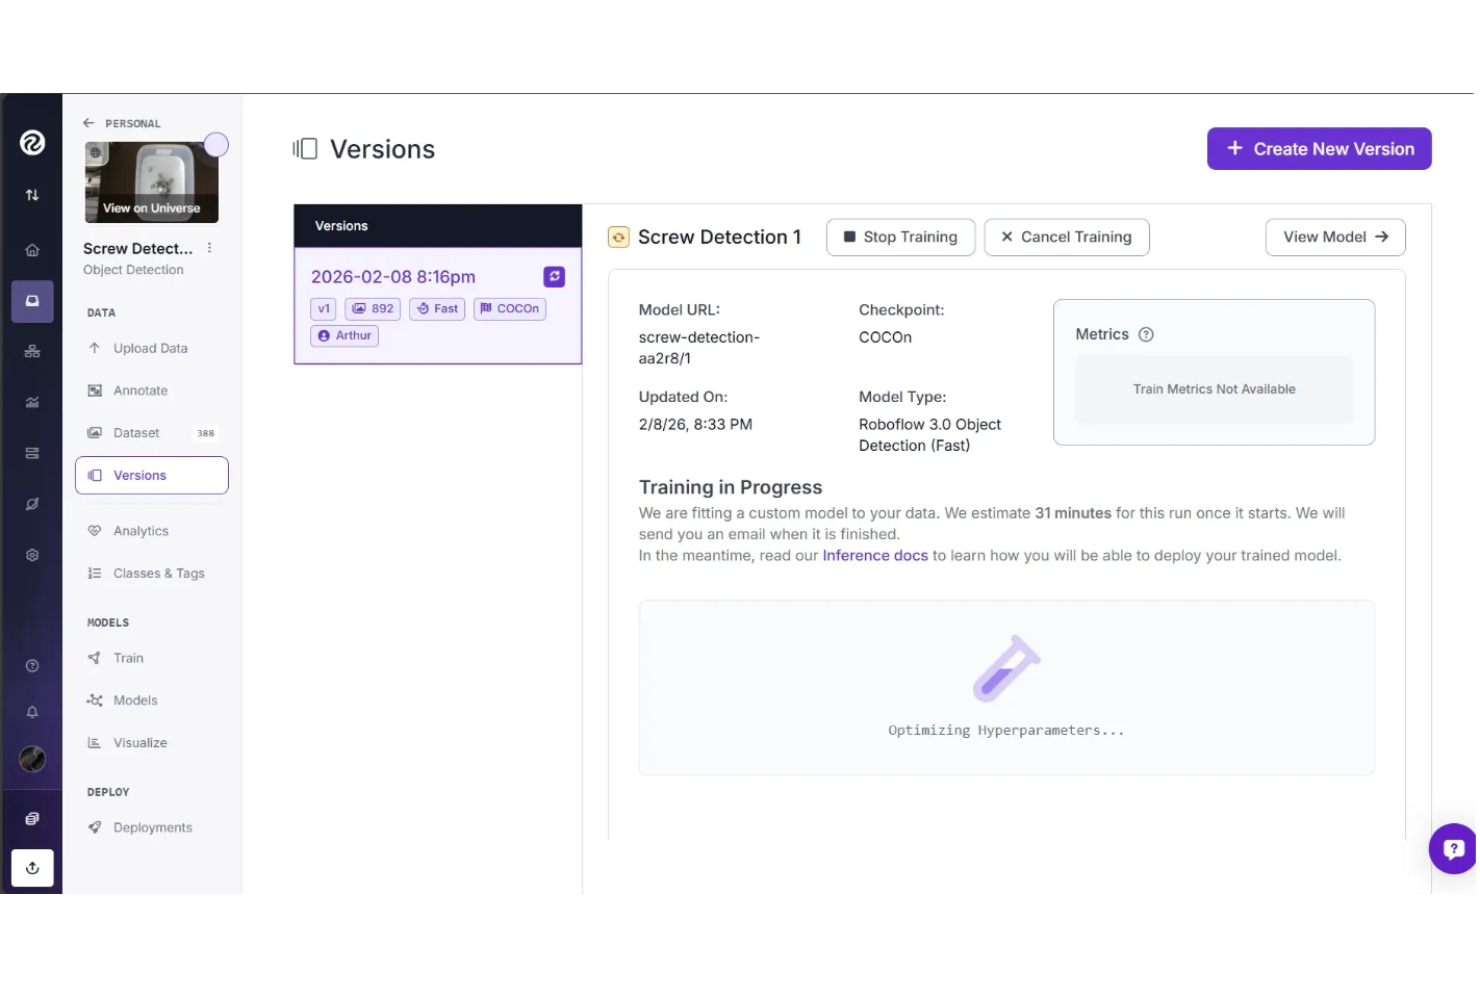Click the upload icon at sidebar bottom

[32, 868]
